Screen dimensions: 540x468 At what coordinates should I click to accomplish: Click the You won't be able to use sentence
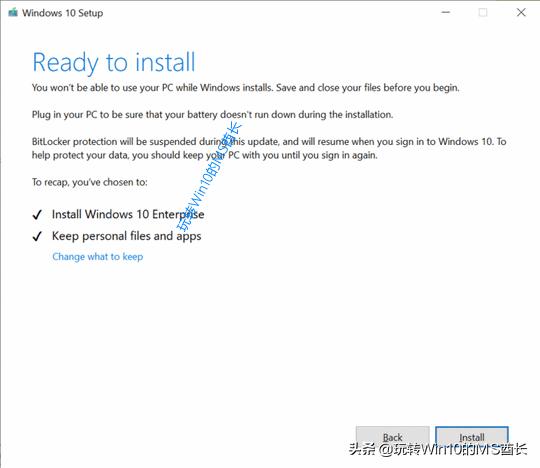[246, 88]
